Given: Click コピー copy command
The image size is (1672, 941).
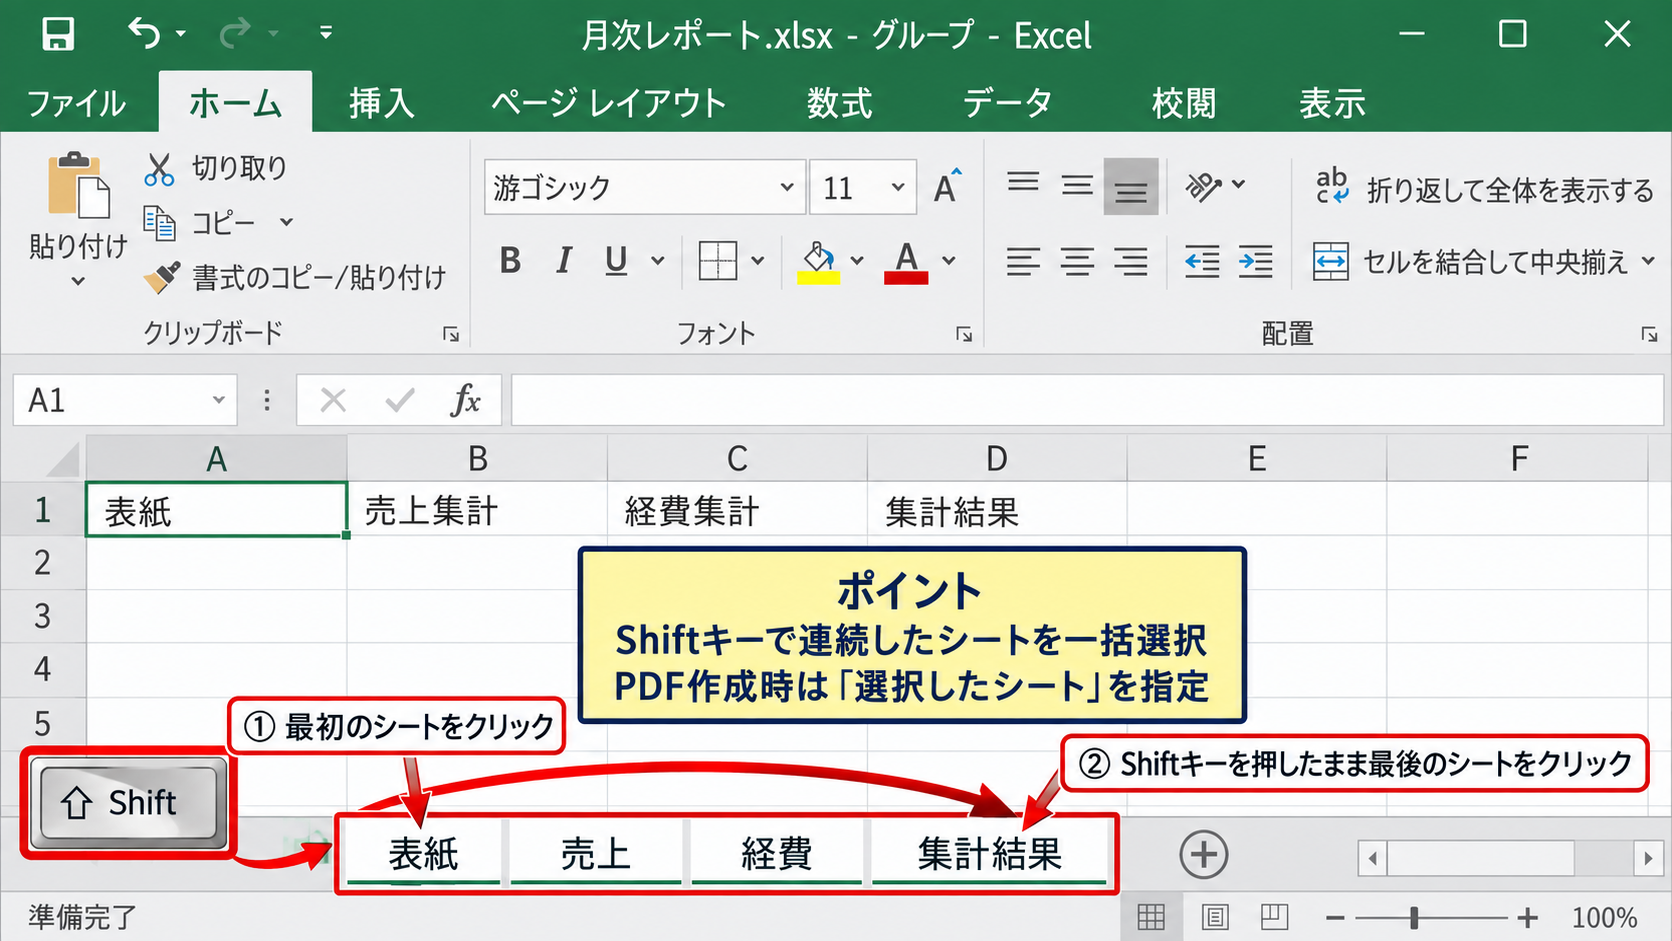Looking at the screenshot, I should (x=200, y=222).
